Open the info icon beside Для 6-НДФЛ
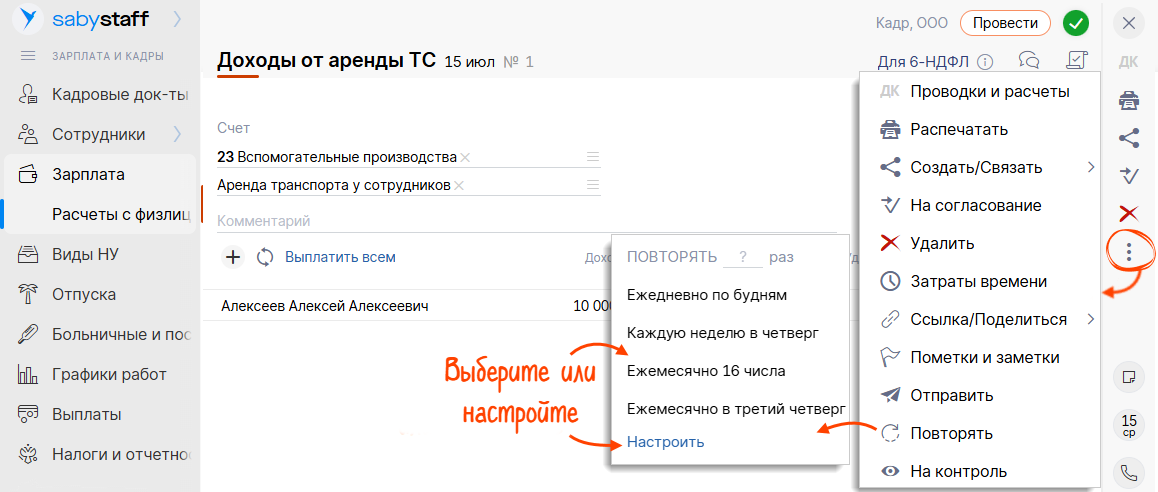Image resolution: width=1158 pixels, height=492 pixels. [x=984, y=62]
